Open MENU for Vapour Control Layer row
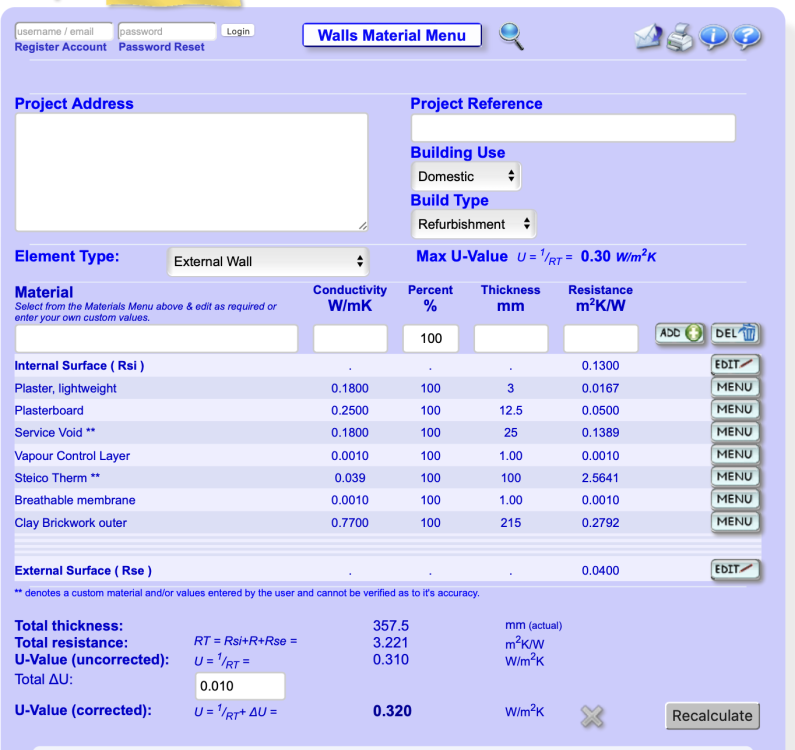795x750 pixels. [735, 454]
